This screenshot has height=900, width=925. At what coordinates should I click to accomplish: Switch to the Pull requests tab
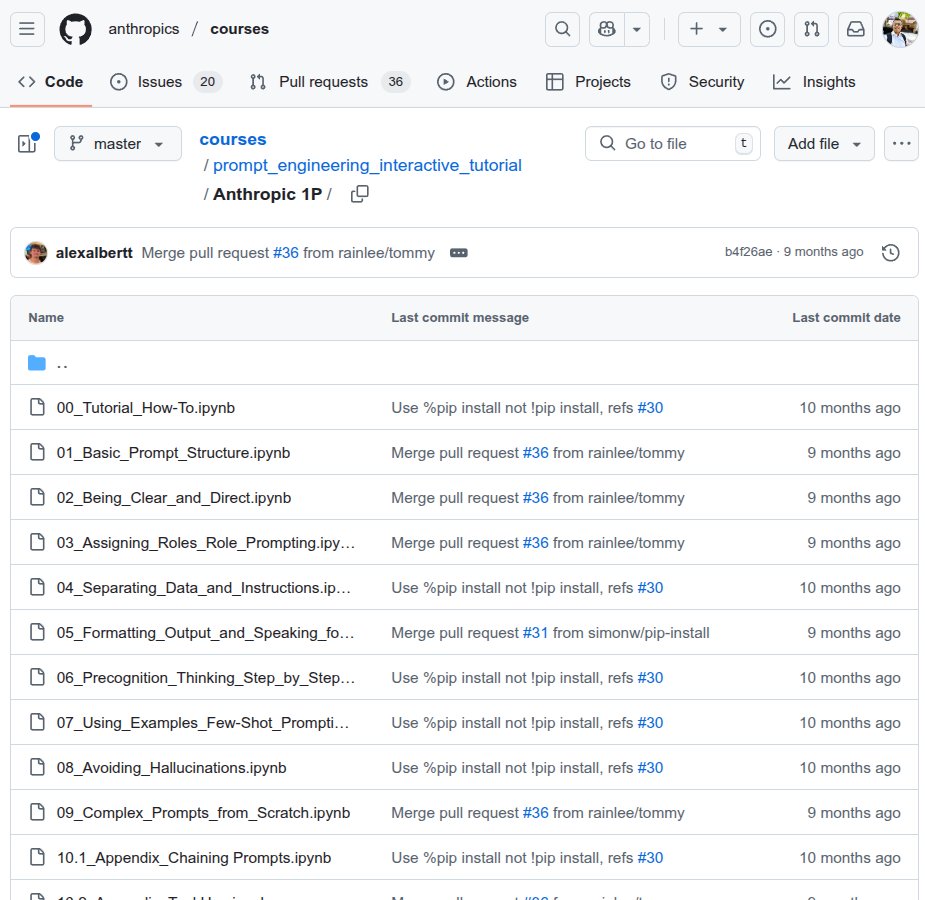point(330,82)
